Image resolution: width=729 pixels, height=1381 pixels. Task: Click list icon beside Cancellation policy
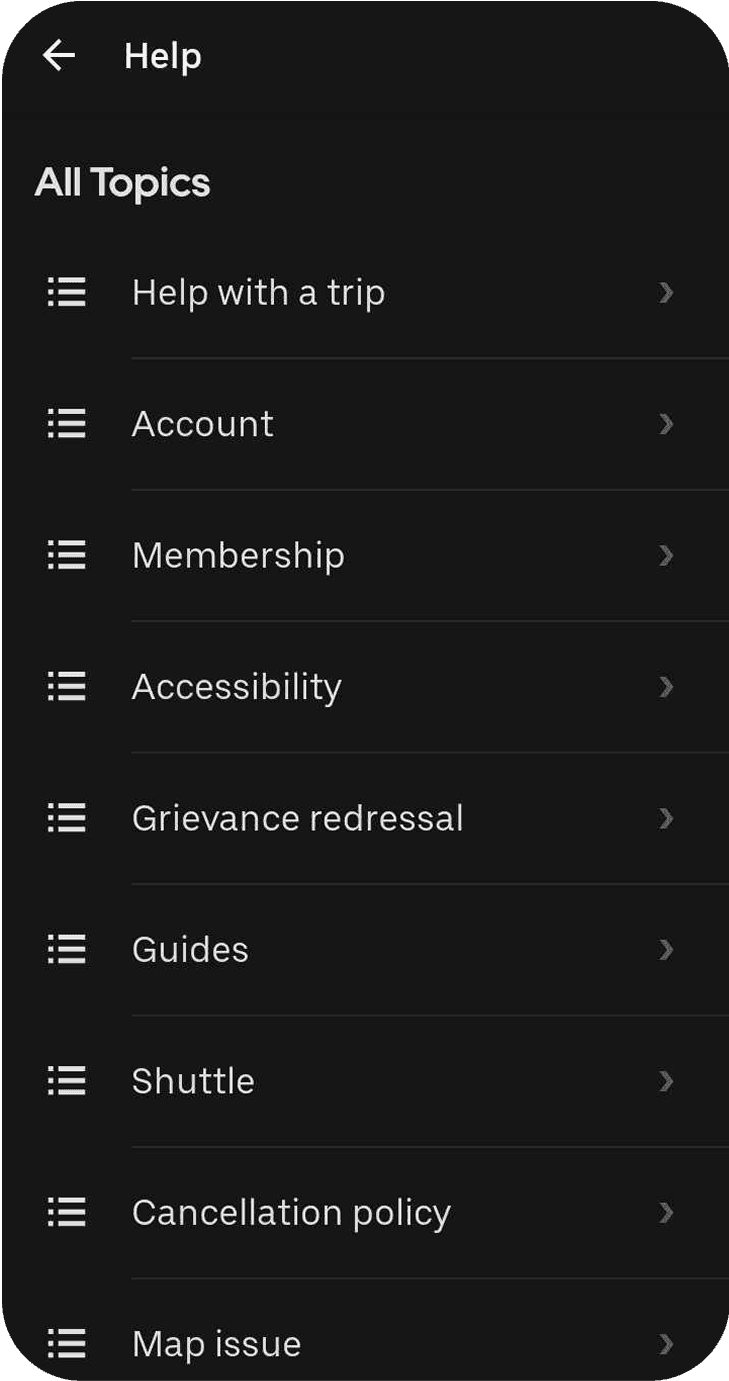point(67,1212)
